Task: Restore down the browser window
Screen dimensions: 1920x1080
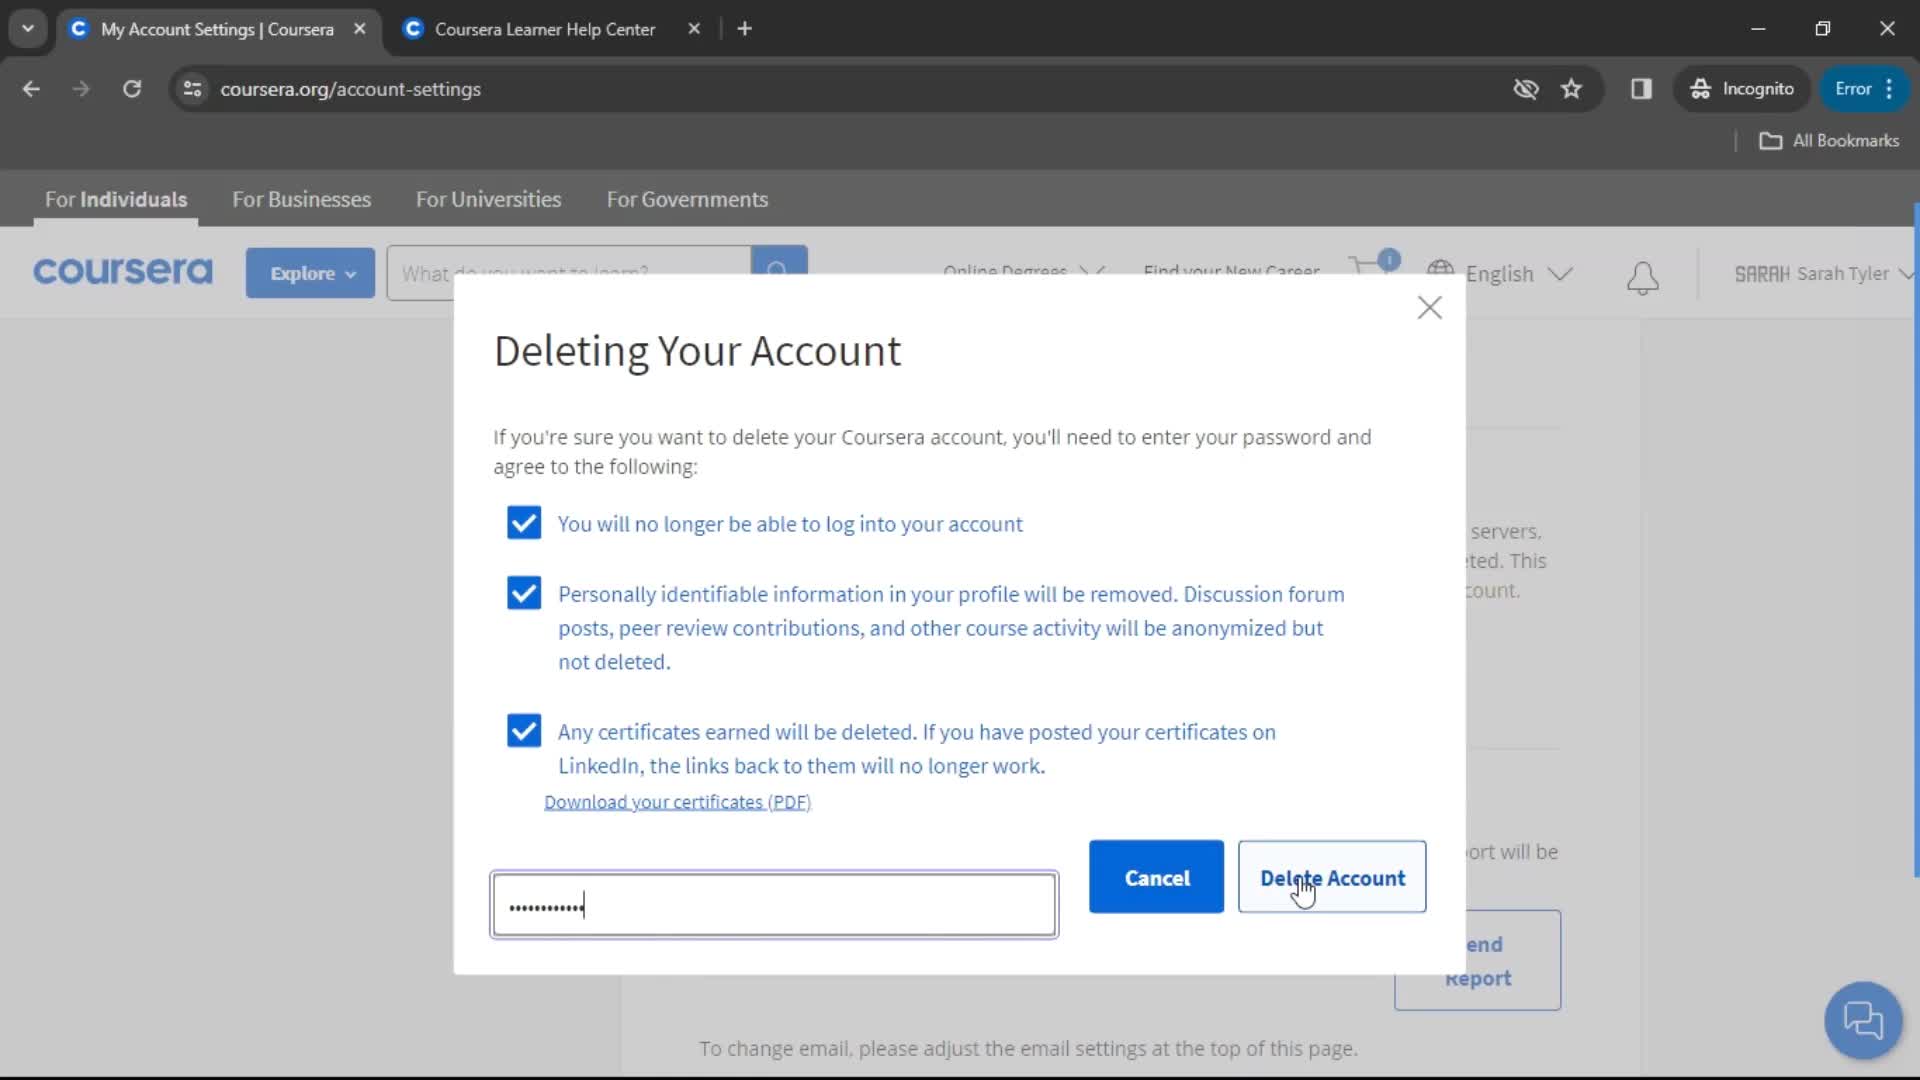Action: click(1822, 29)
